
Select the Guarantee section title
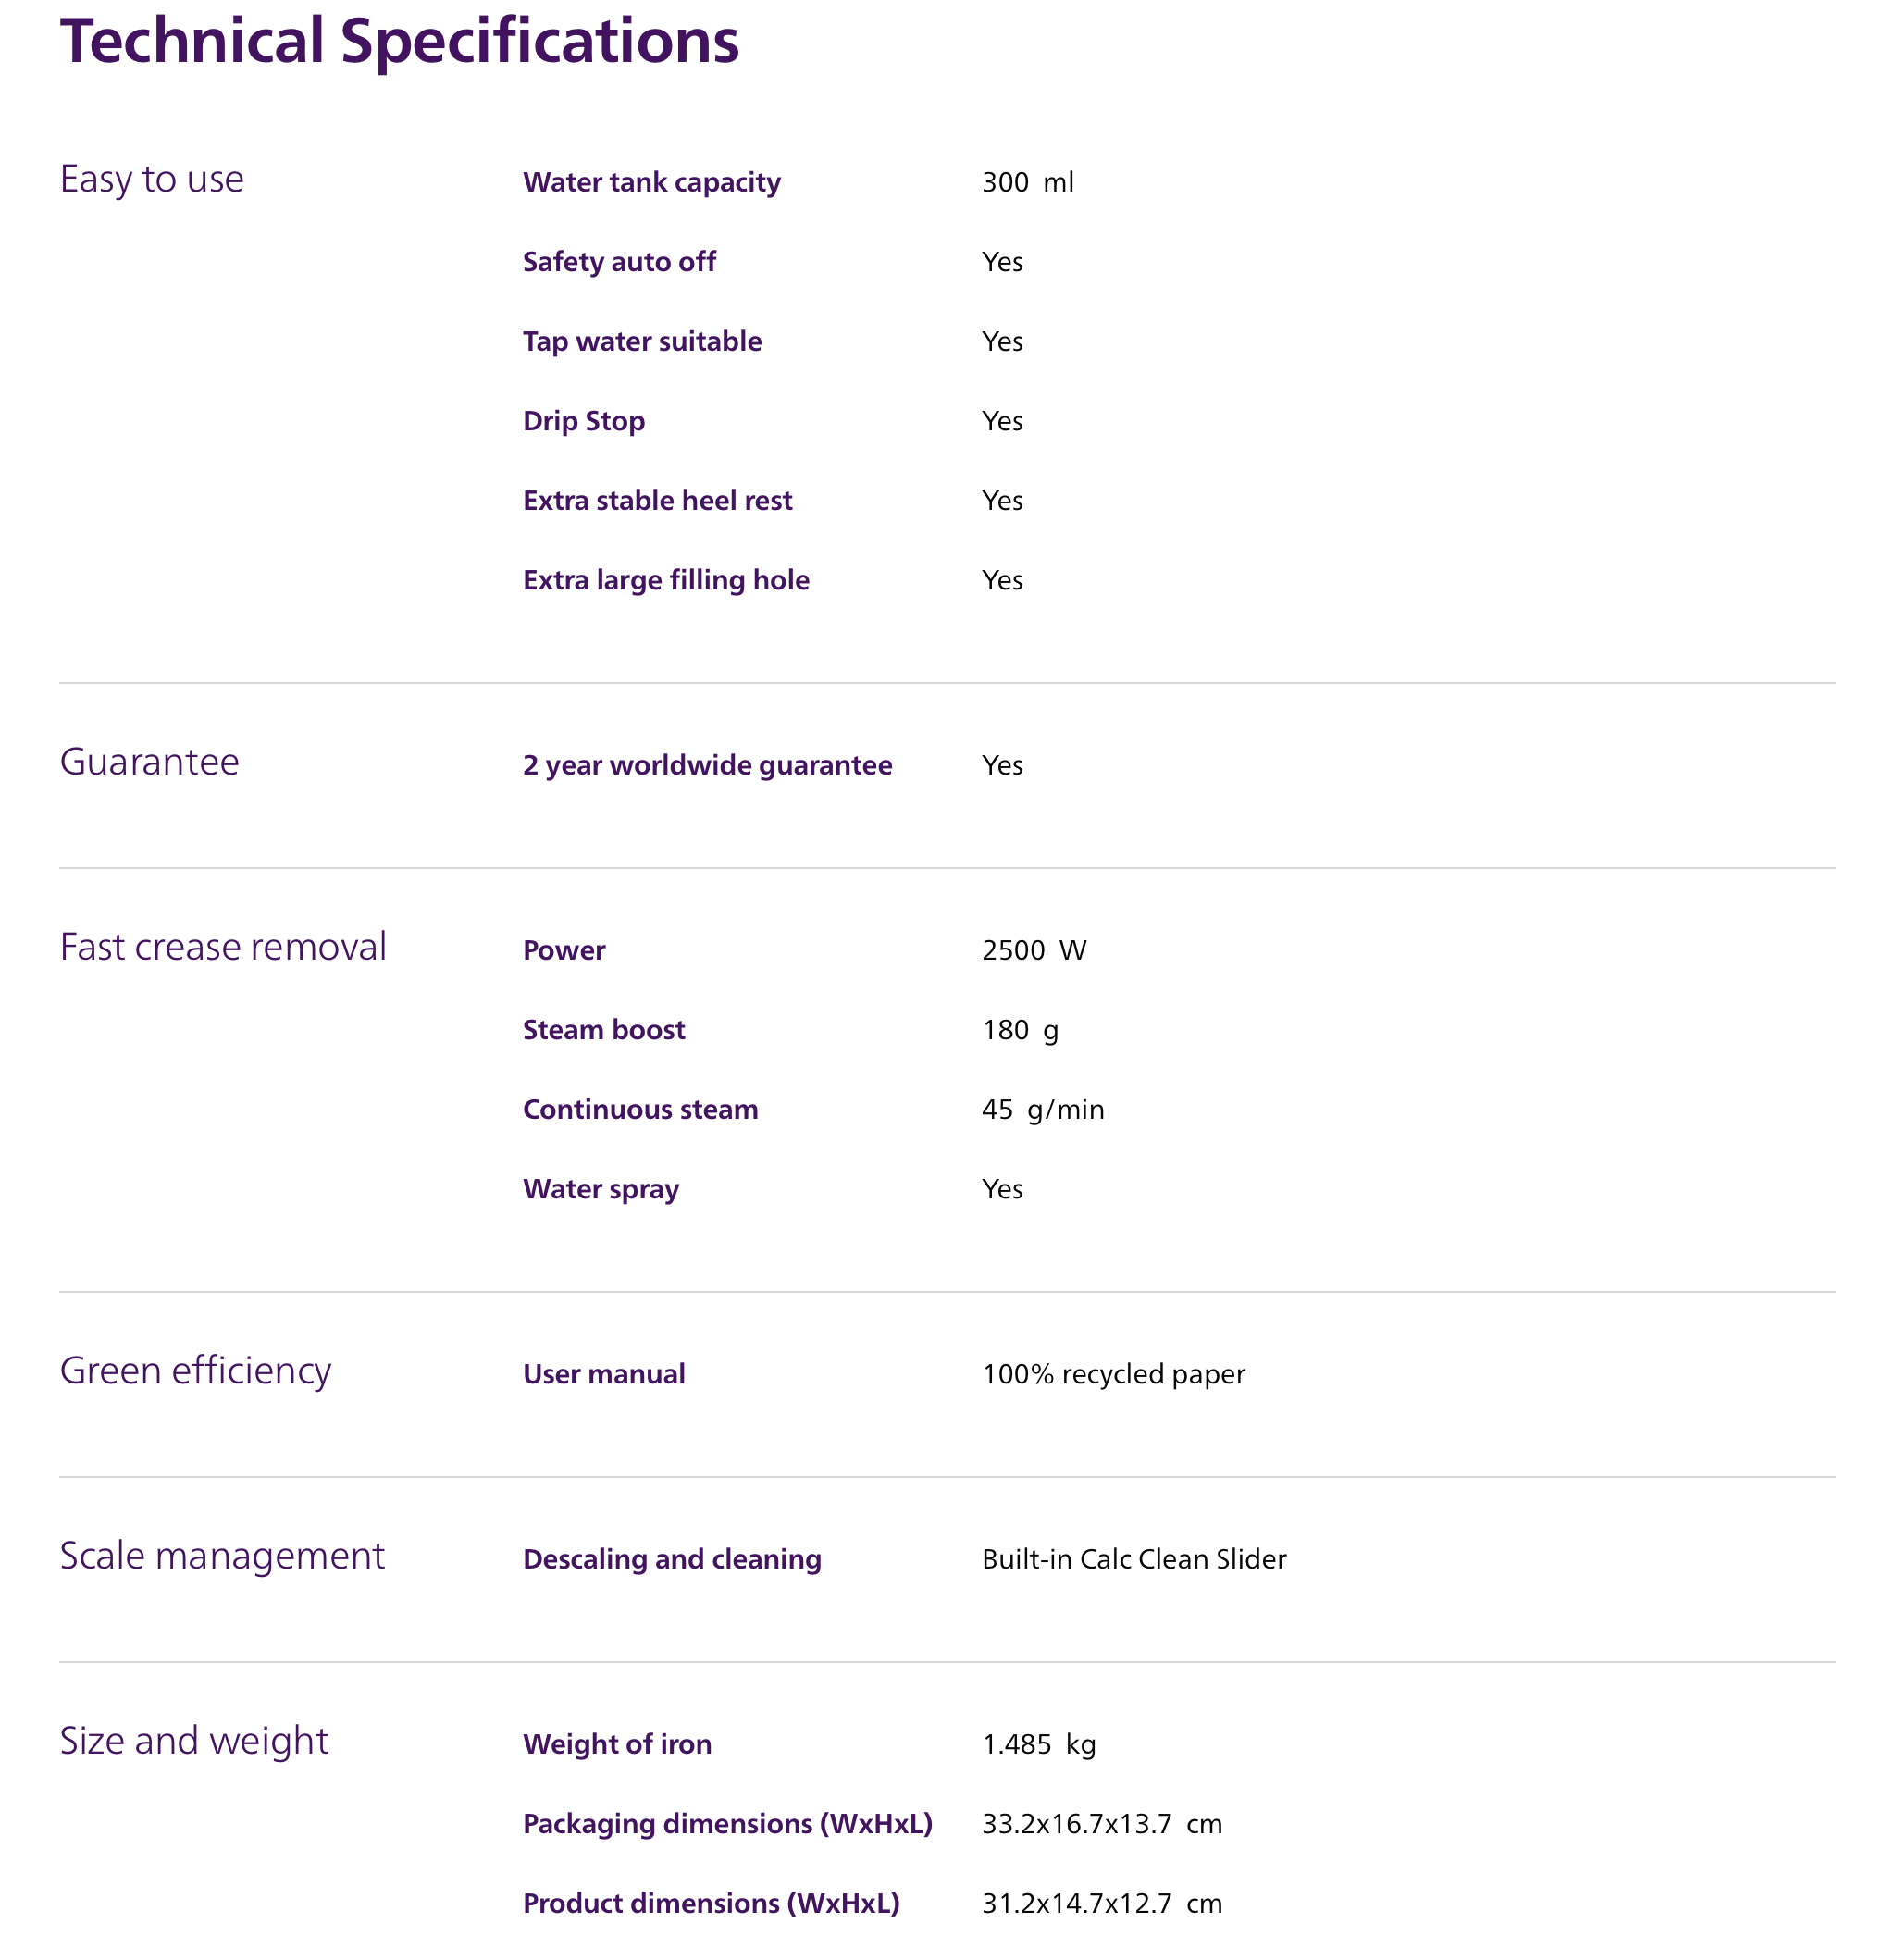tap(149, 762)
